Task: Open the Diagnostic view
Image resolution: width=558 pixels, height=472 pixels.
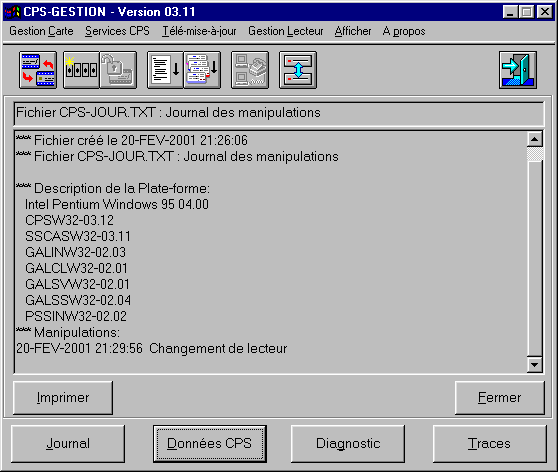Action: (348, 444)
